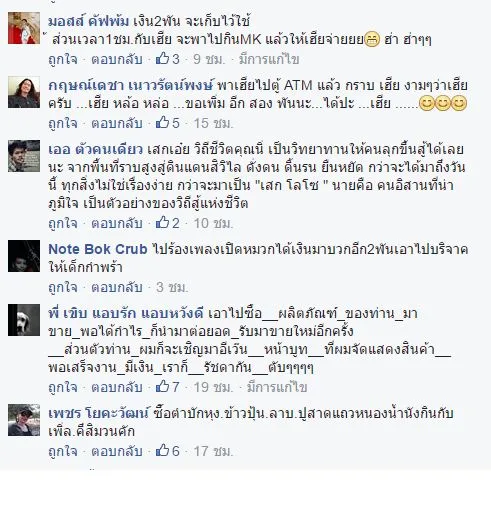This screenshot has width=491, height=525.
Task: Open เพชร โยดะวัฒน์'s profile picture
Action: coord(24,420)
